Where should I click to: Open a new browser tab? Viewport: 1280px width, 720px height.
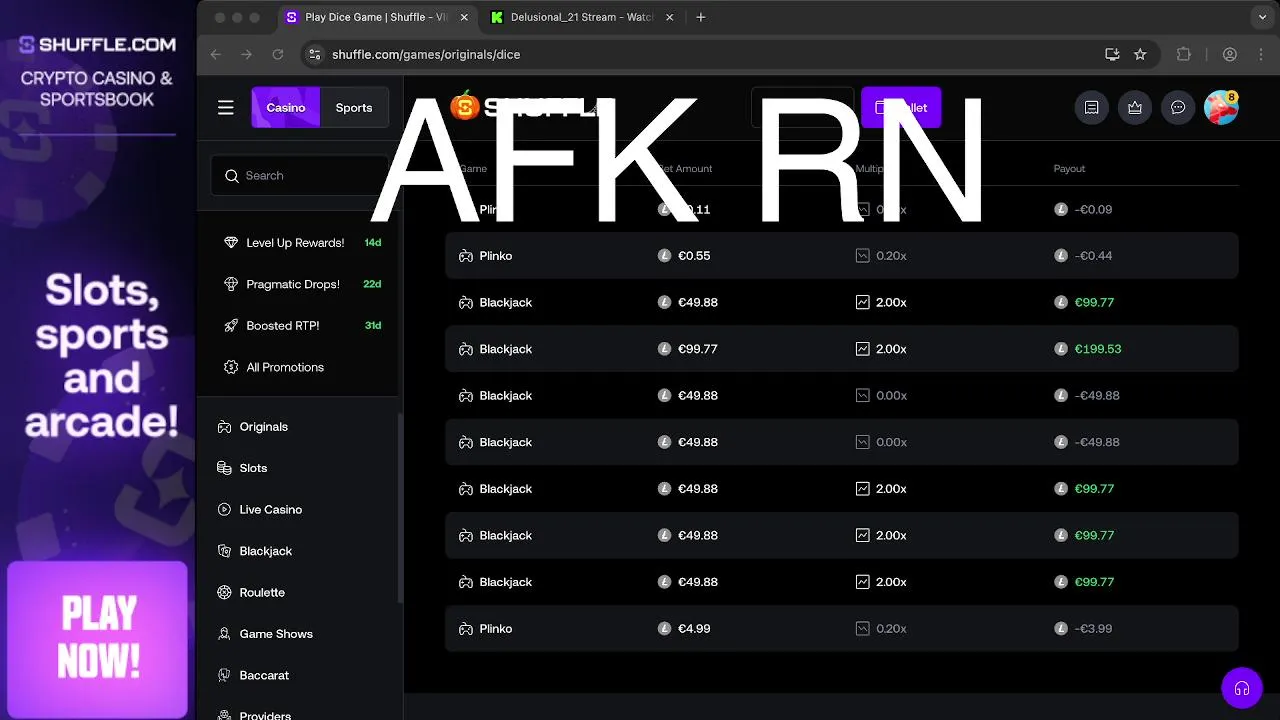701,17
